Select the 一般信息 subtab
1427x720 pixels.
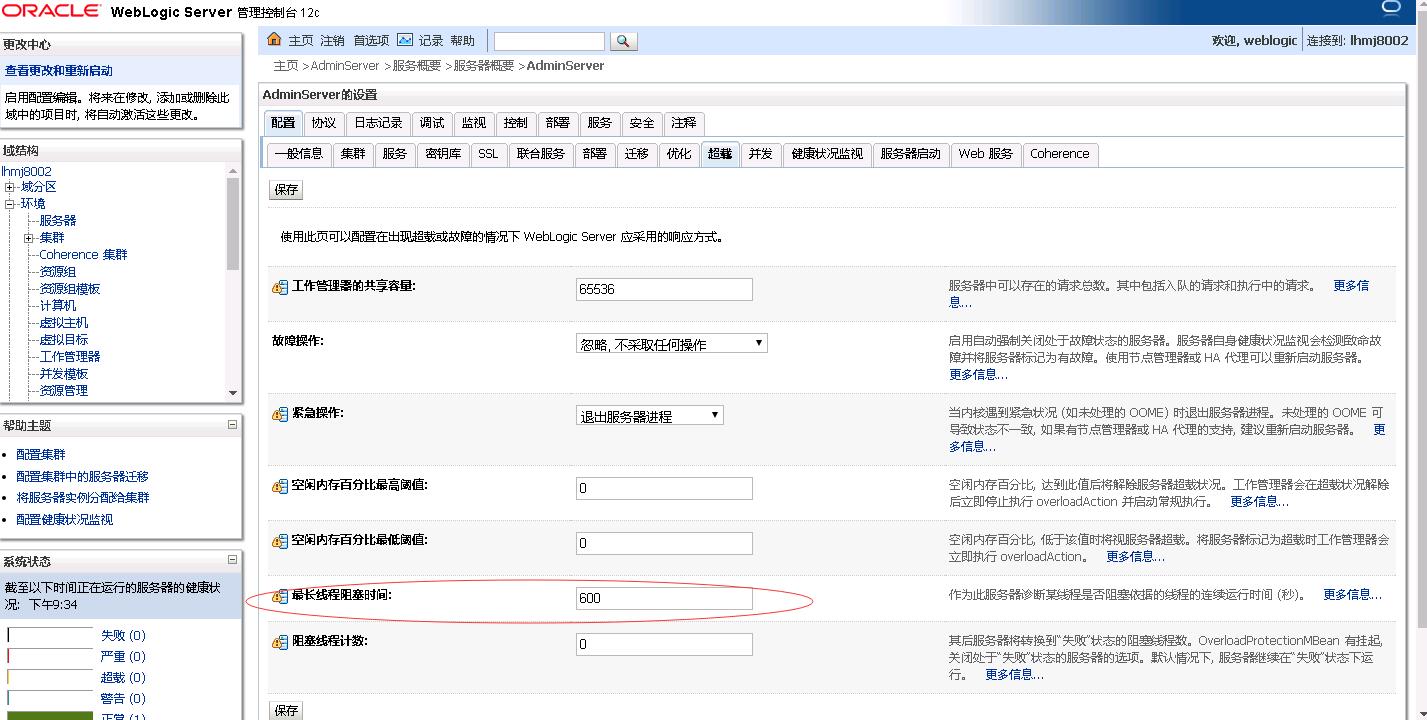[x=299, y=154]
